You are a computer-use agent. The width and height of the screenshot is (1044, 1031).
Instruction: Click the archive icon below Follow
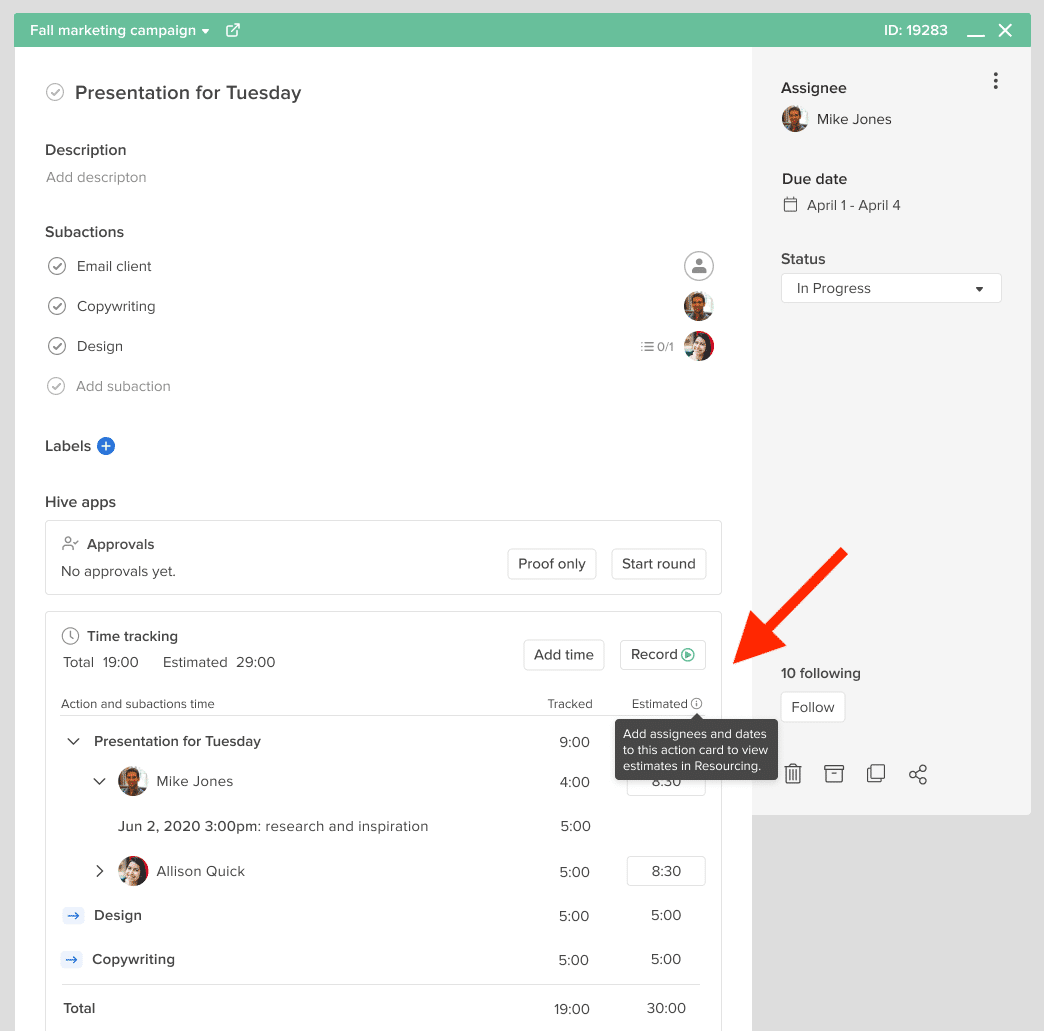tap(834, 773)
